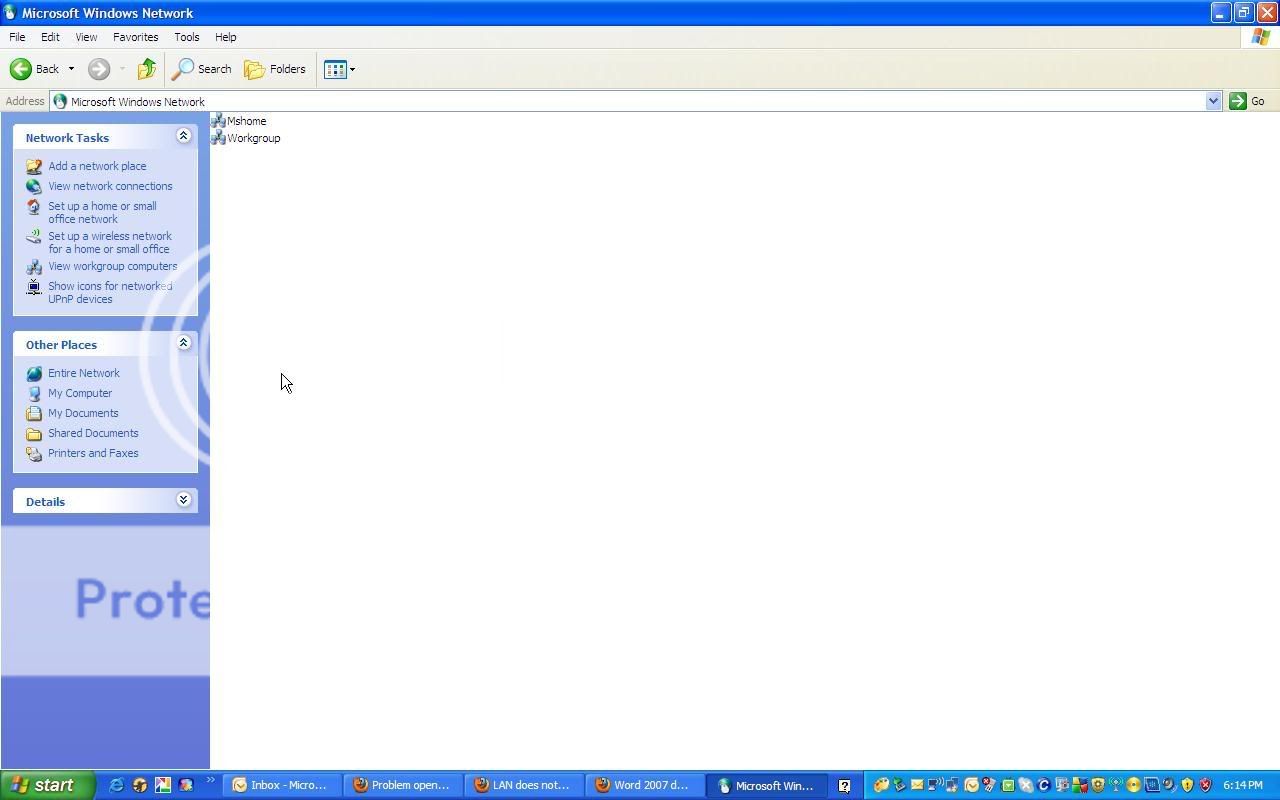Click View network connections link
The height and width of the screenshot is (800, 1280).
coord(110,186)
